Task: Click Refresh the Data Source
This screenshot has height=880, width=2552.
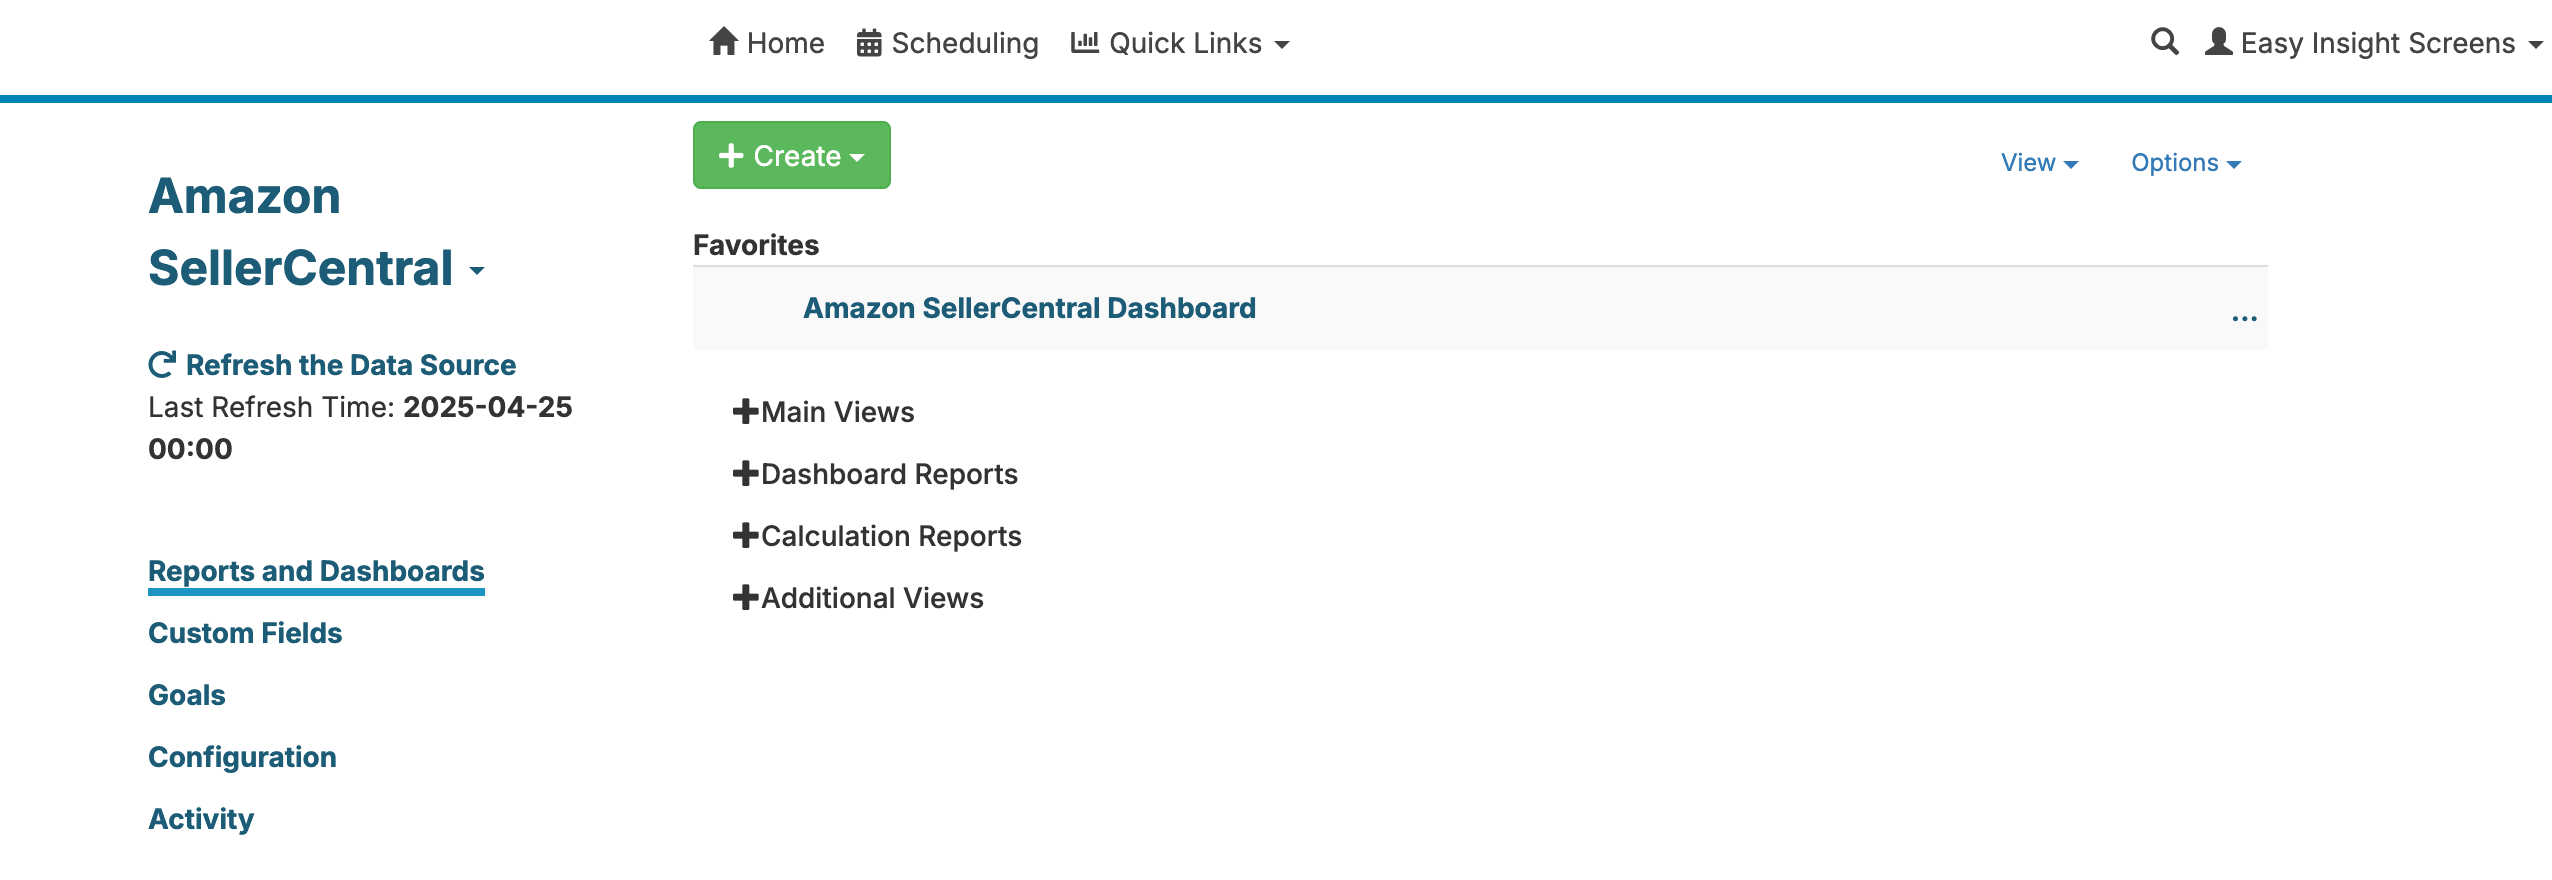Action: click(x=350, y=364)
